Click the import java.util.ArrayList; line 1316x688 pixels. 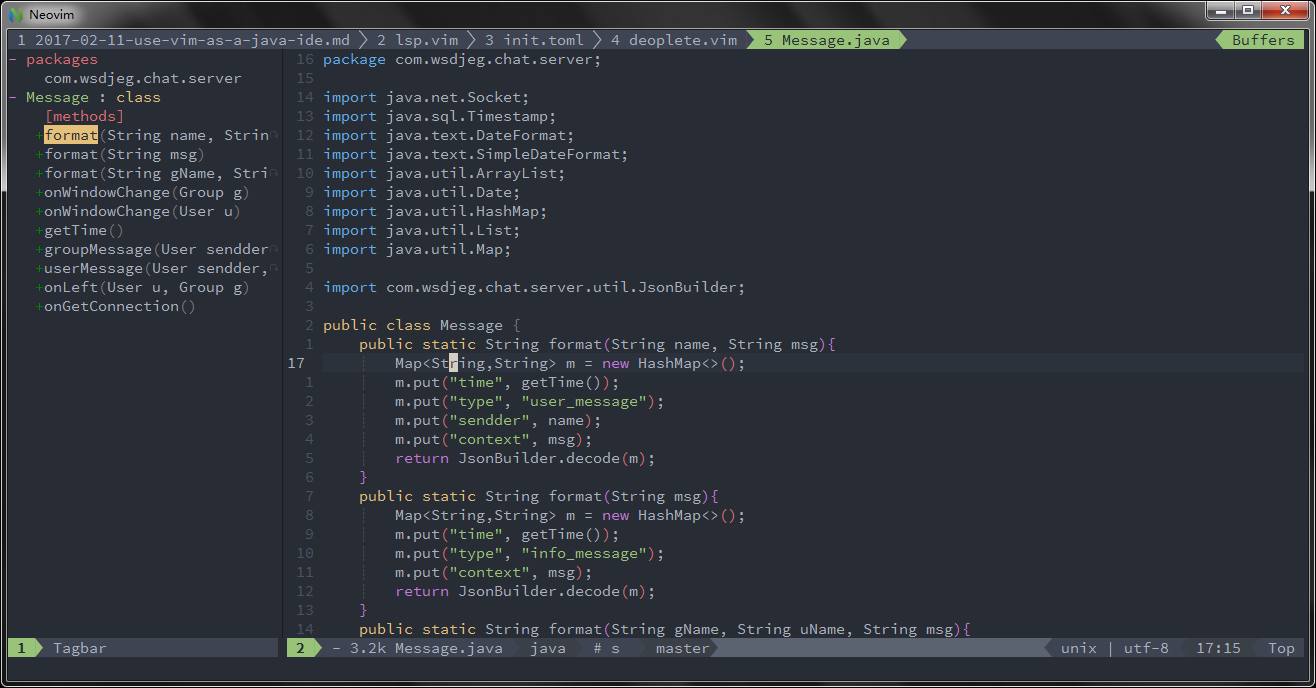[x=444, y=173]
